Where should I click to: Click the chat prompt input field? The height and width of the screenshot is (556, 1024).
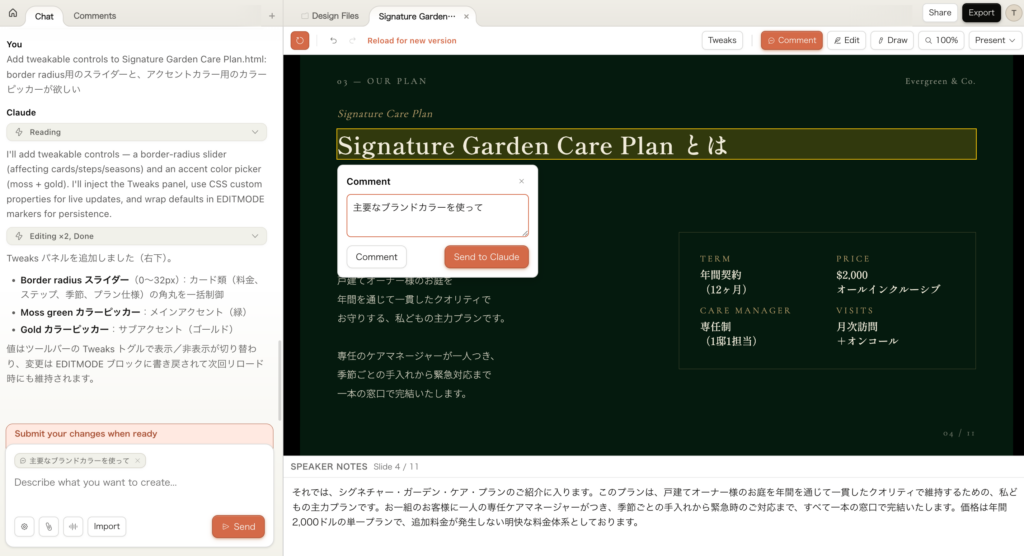140,483
